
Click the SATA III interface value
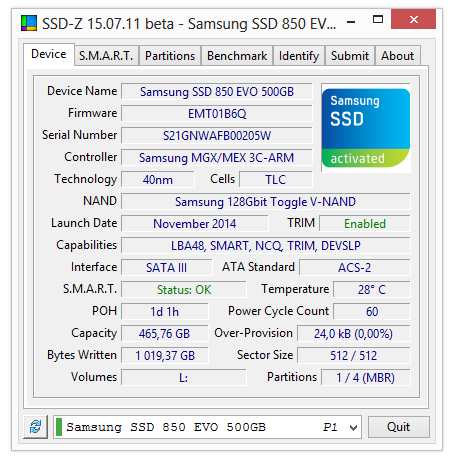coord(167,268)
